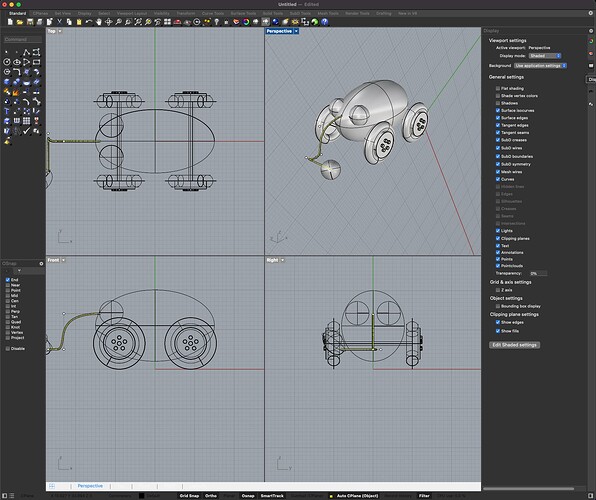Open the Mesh Tools toolbar tab
This screenshot has height=500, width=596.
click(328, 13)
